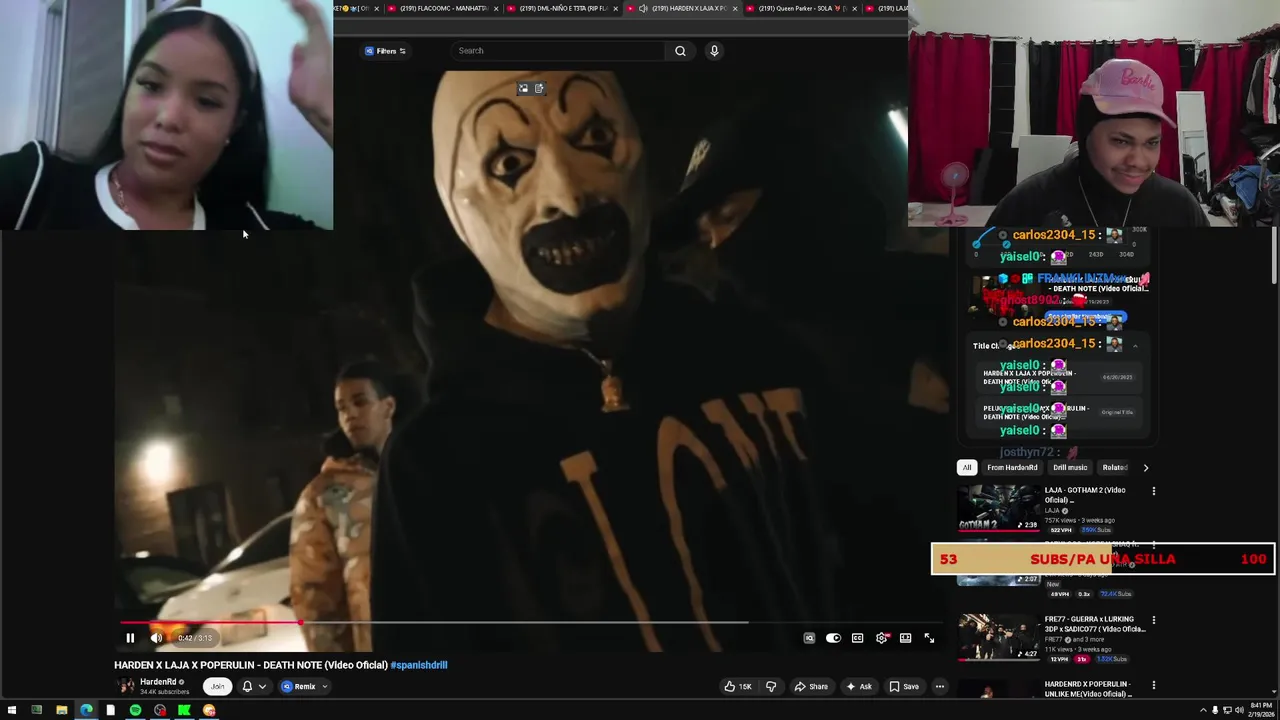
Task: Open the #spanishdrill hashtag link
Action: coord(419,665)
